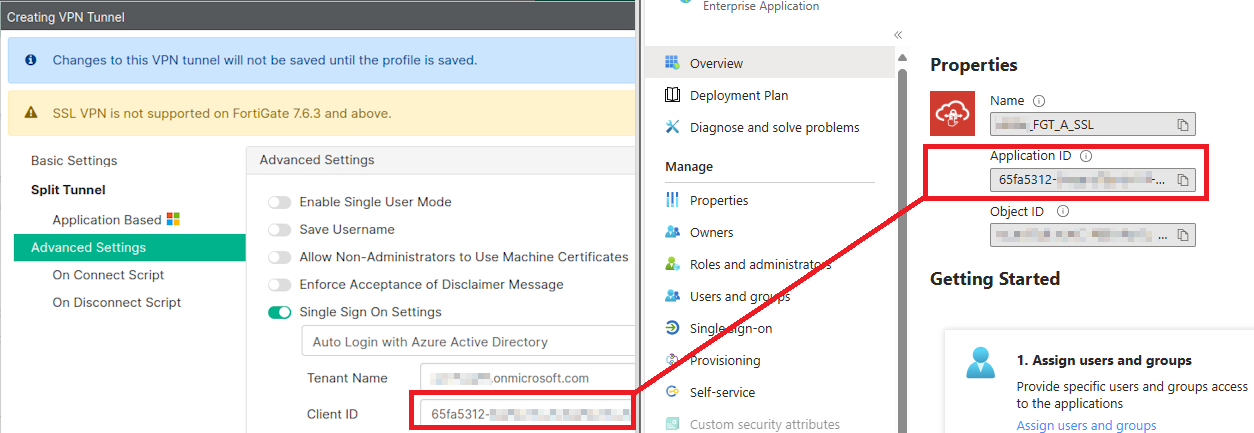Copy the Object ID value
The height and width of the screenshot is (433, 1254).
point(1182,235)
